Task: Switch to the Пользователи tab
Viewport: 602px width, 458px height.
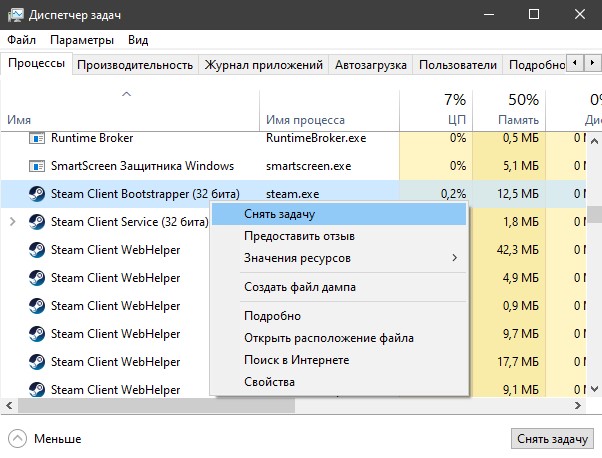Action: coord(458,65)
